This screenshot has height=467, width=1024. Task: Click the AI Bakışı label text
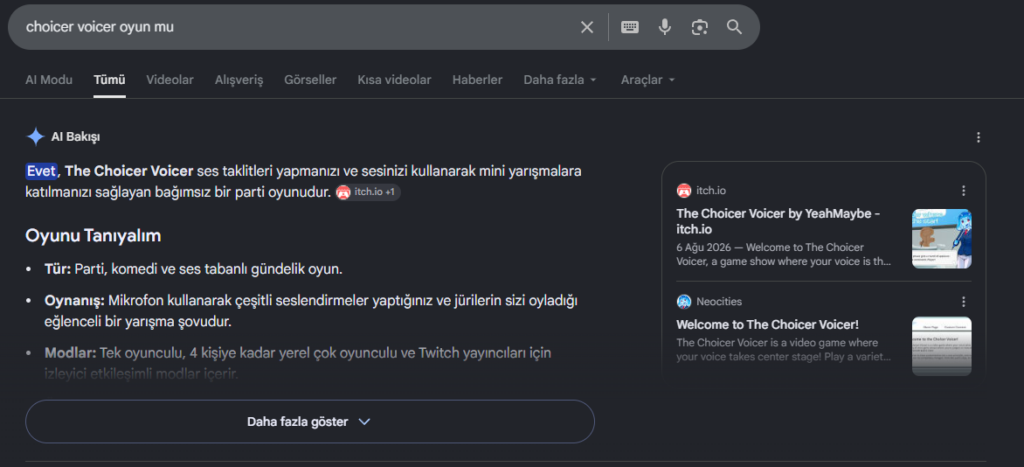coord(76,137)
